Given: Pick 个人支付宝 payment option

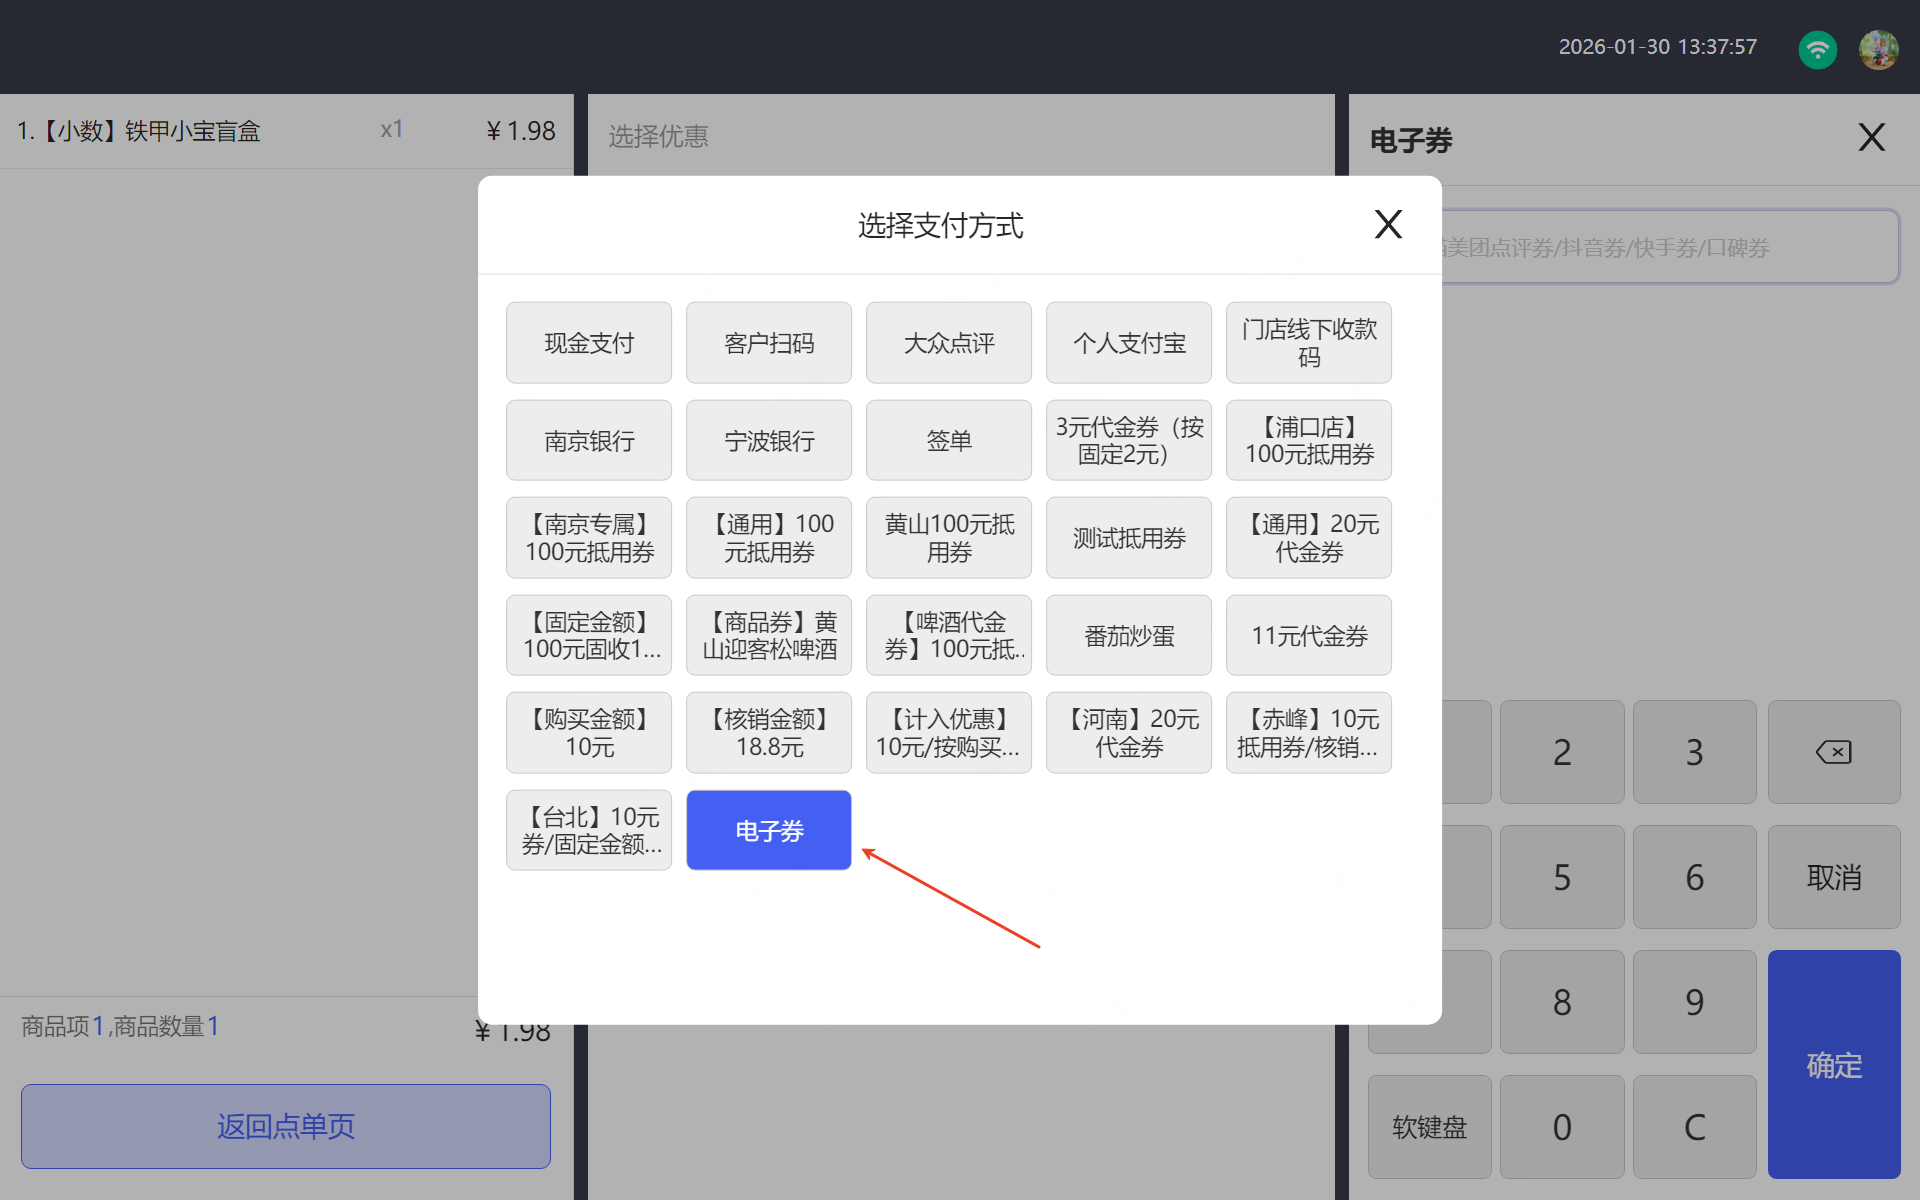Looking at the screenshot, I should pyautogui.click(x=1129, y=343).
